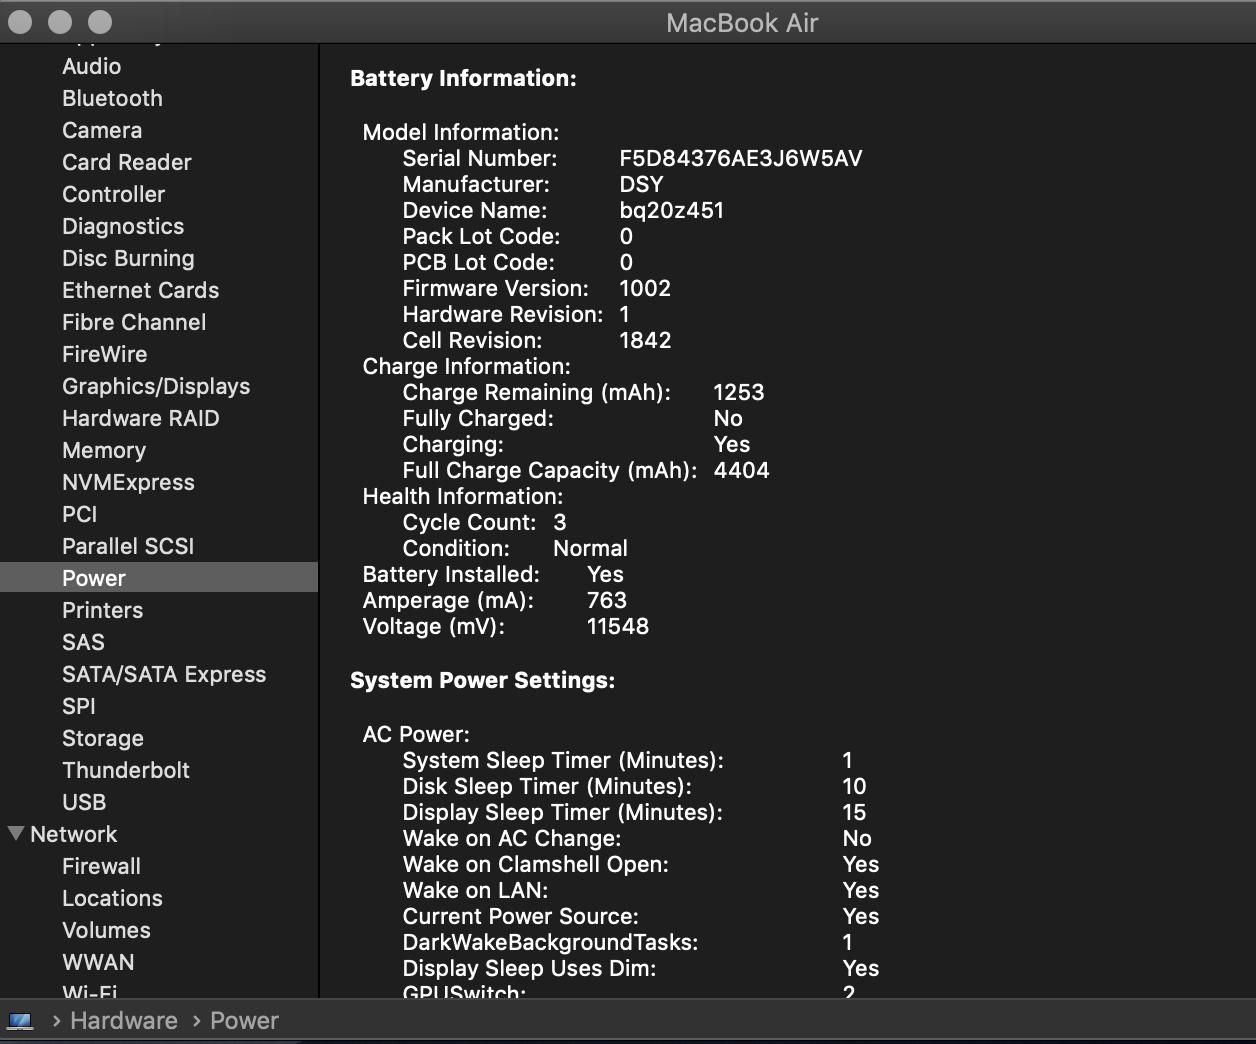Click the Battery Installed label
1256x1044 pixels.
pos(451,574)
